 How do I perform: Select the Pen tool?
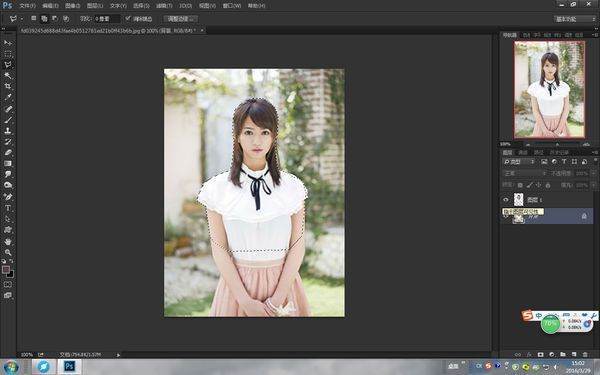point(8,197)
